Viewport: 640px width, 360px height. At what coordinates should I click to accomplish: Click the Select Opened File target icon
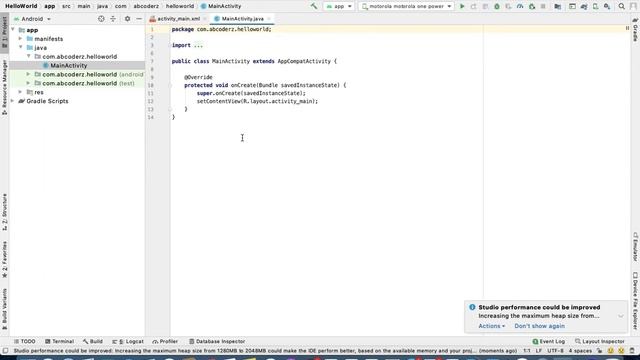(x=101, y=19)
